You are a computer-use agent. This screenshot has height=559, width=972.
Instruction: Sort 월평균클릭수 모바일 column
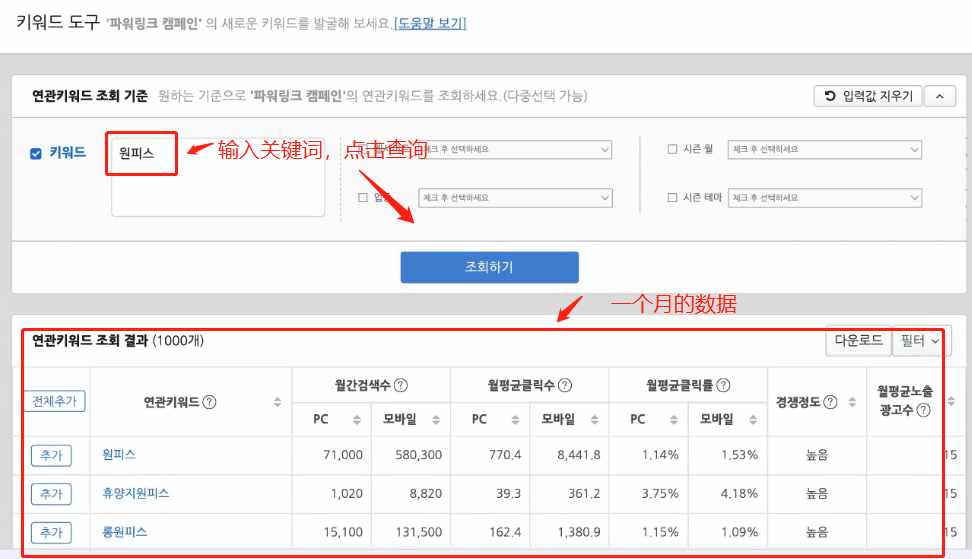point(594,420)
